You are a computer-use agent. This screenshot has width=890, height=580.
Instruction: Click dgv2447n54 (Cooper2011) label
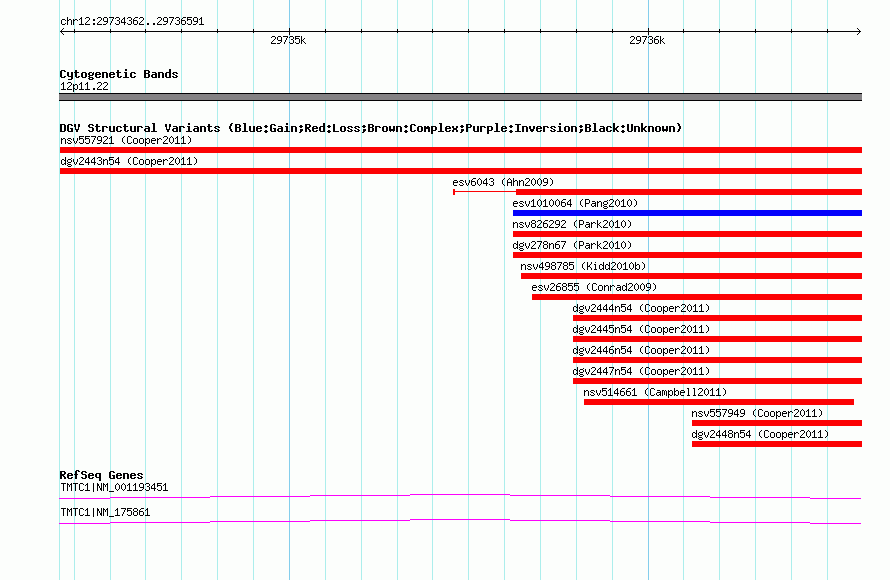641,371
